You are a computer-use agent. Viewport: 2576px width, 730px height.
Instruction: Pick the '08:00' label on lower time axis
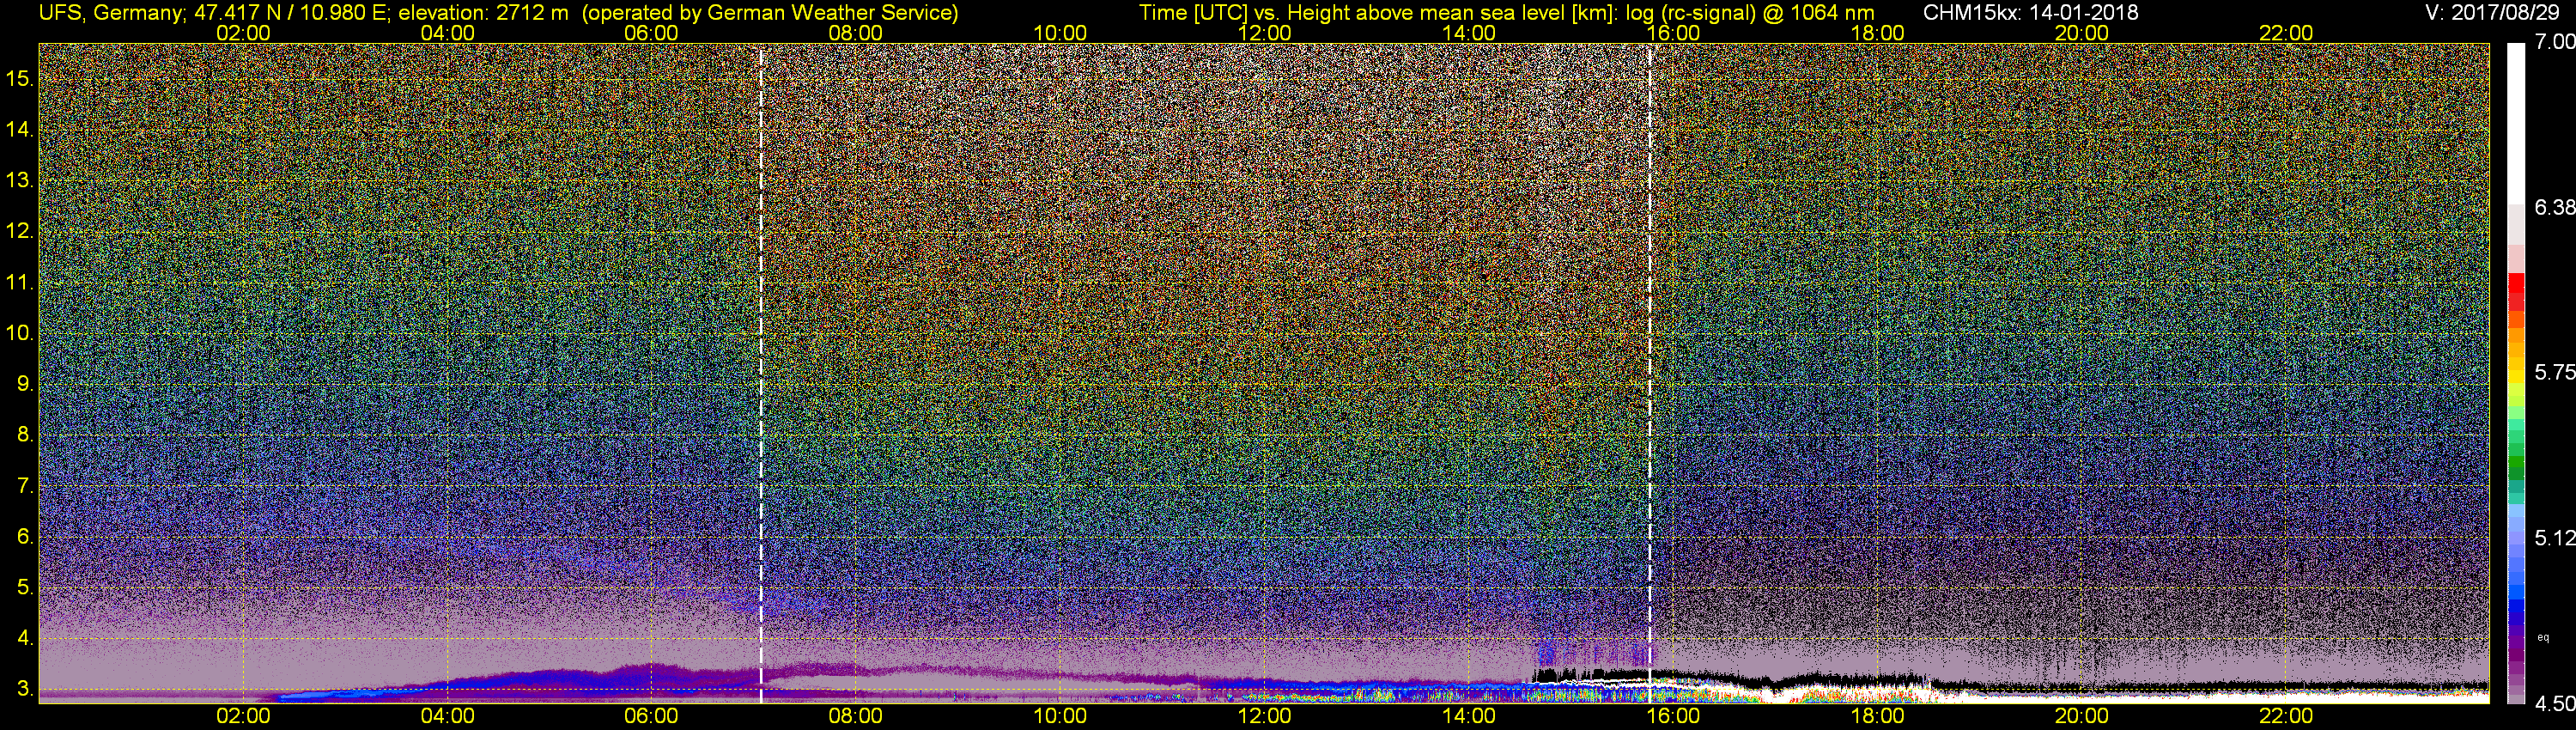click(856, 716)
